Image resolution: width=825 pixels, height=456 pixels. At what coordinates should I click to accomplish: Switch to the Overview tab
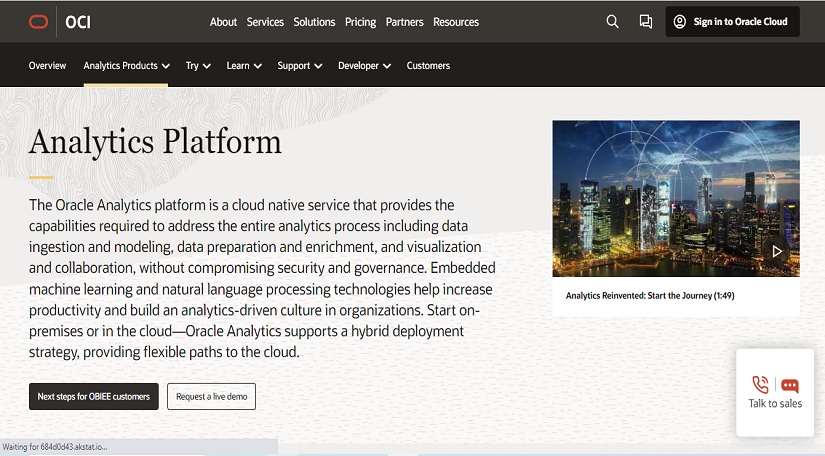pos(47,66)
